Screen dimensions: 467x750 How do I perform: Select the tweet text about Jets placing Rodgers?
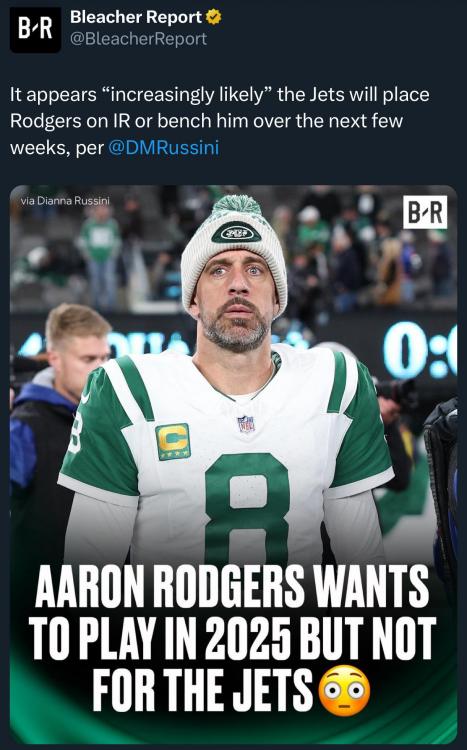coord(220,121)
